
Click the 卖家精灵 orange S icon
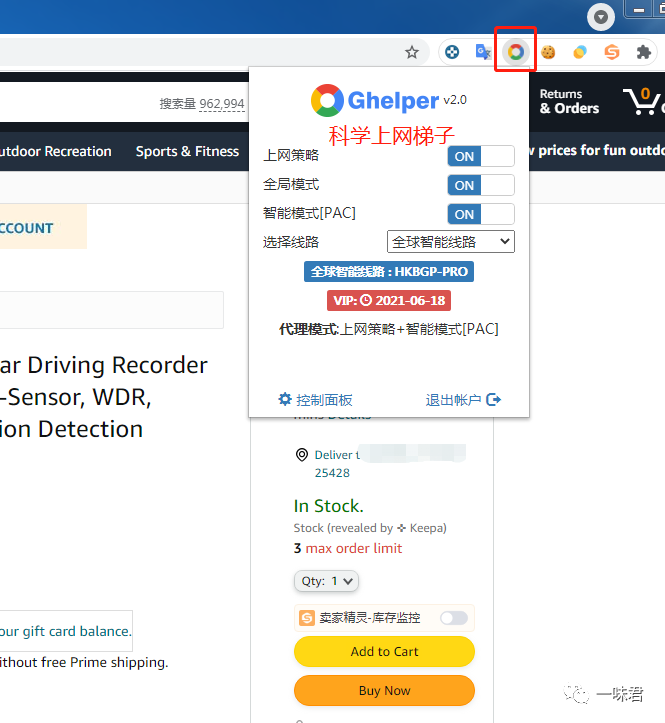[x=307, y=617]
